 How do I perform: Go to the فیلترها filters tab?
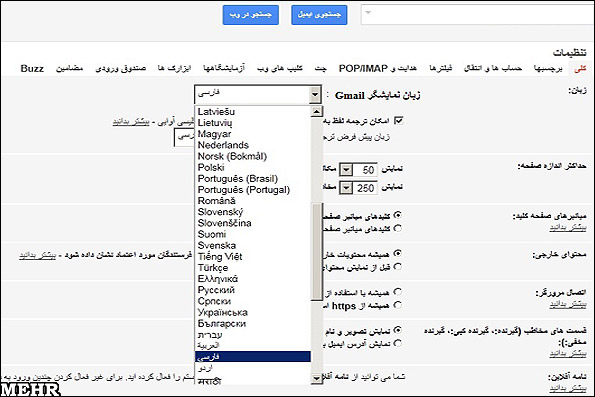coord(441,69)
